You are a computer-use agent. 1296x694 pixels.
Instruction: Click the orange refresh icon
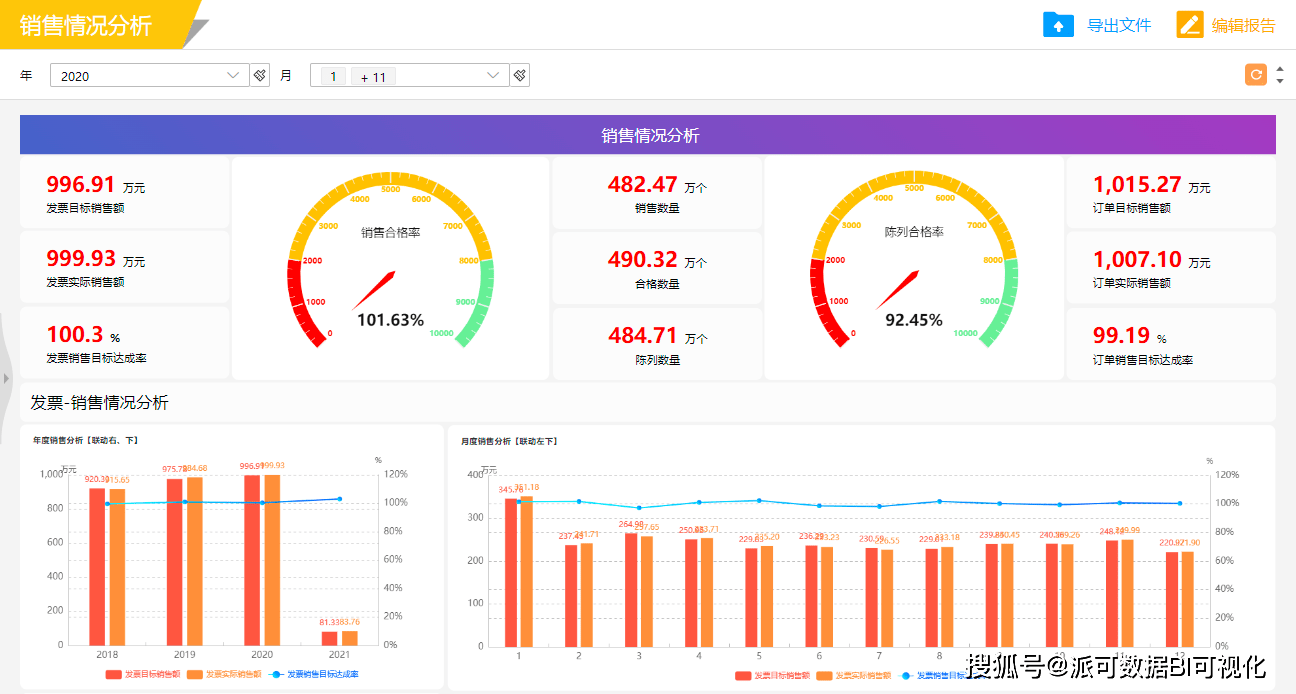[x=1255, y=74]
